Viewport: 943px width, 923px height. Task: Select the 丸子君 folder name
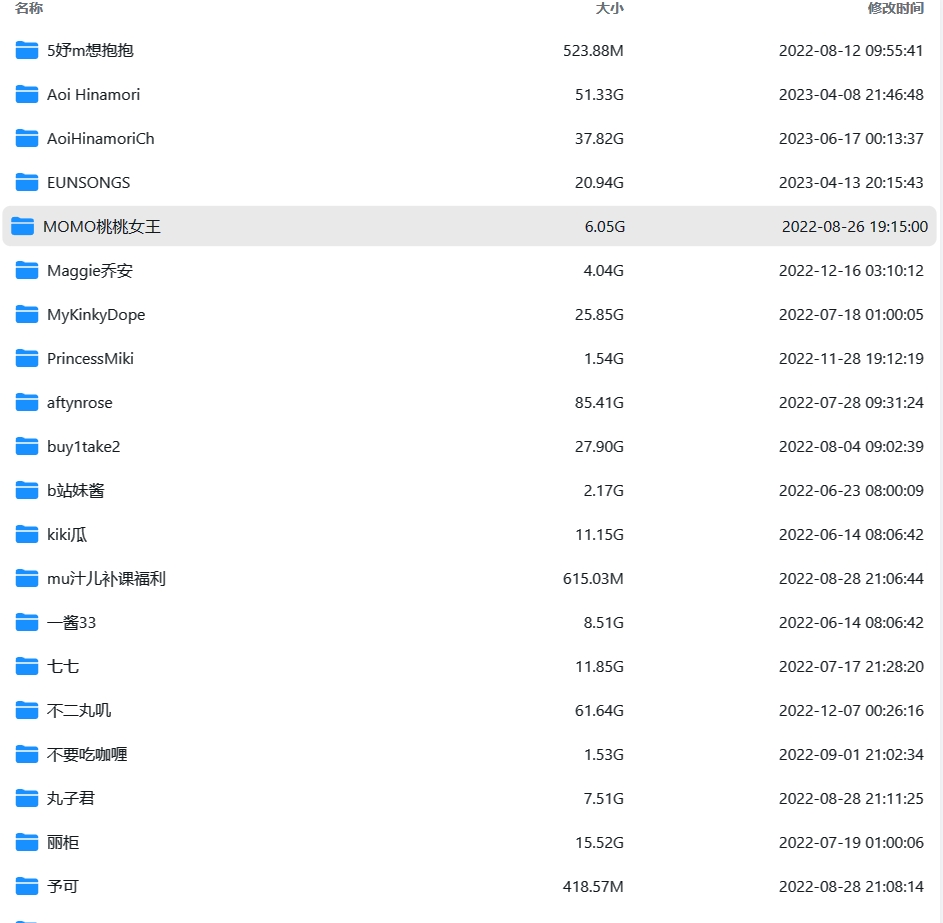coord(71,799)
